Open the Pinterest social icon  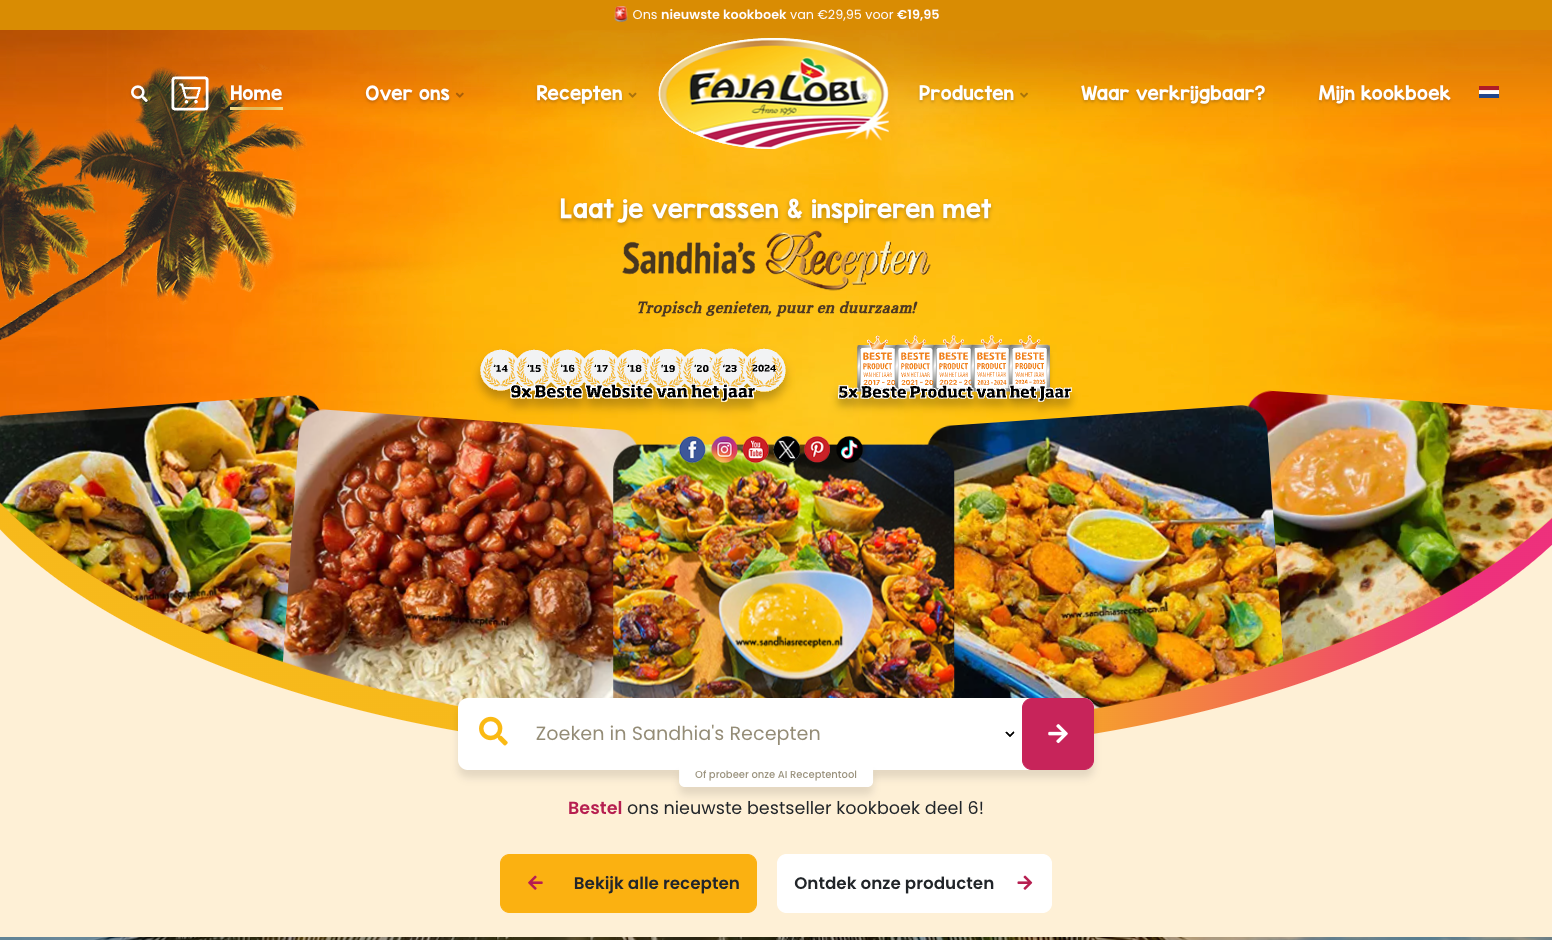pyautogui.click(x=818, y=450)
